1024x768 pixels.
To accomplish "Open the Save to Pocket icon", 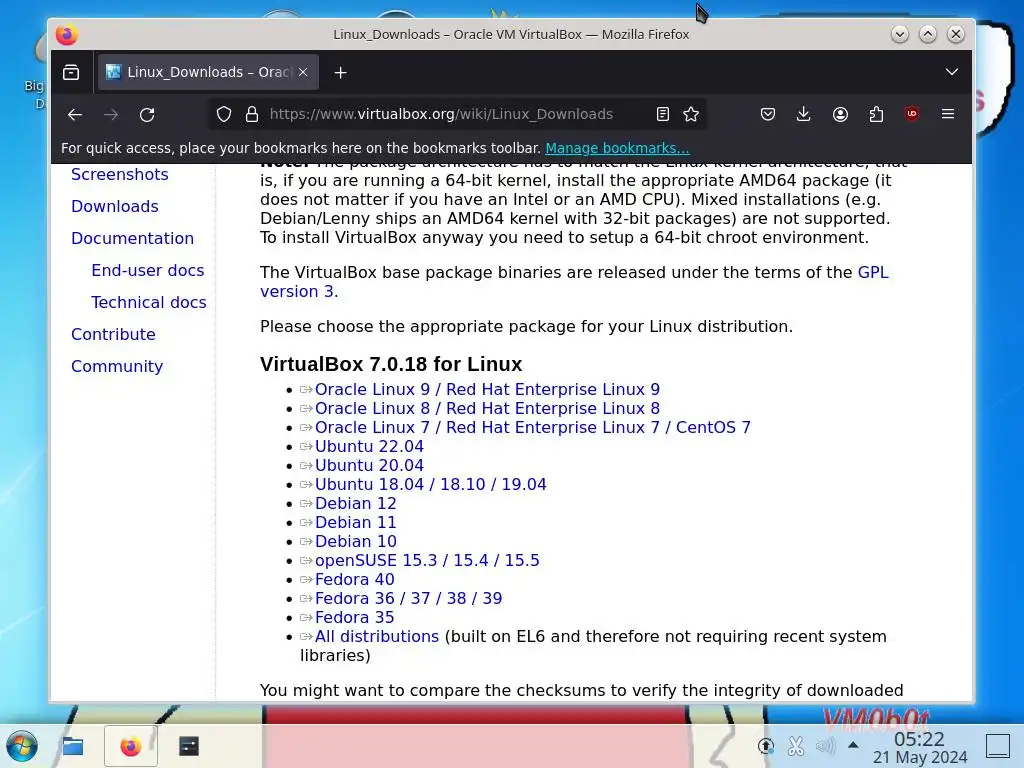I will (768, 114).
